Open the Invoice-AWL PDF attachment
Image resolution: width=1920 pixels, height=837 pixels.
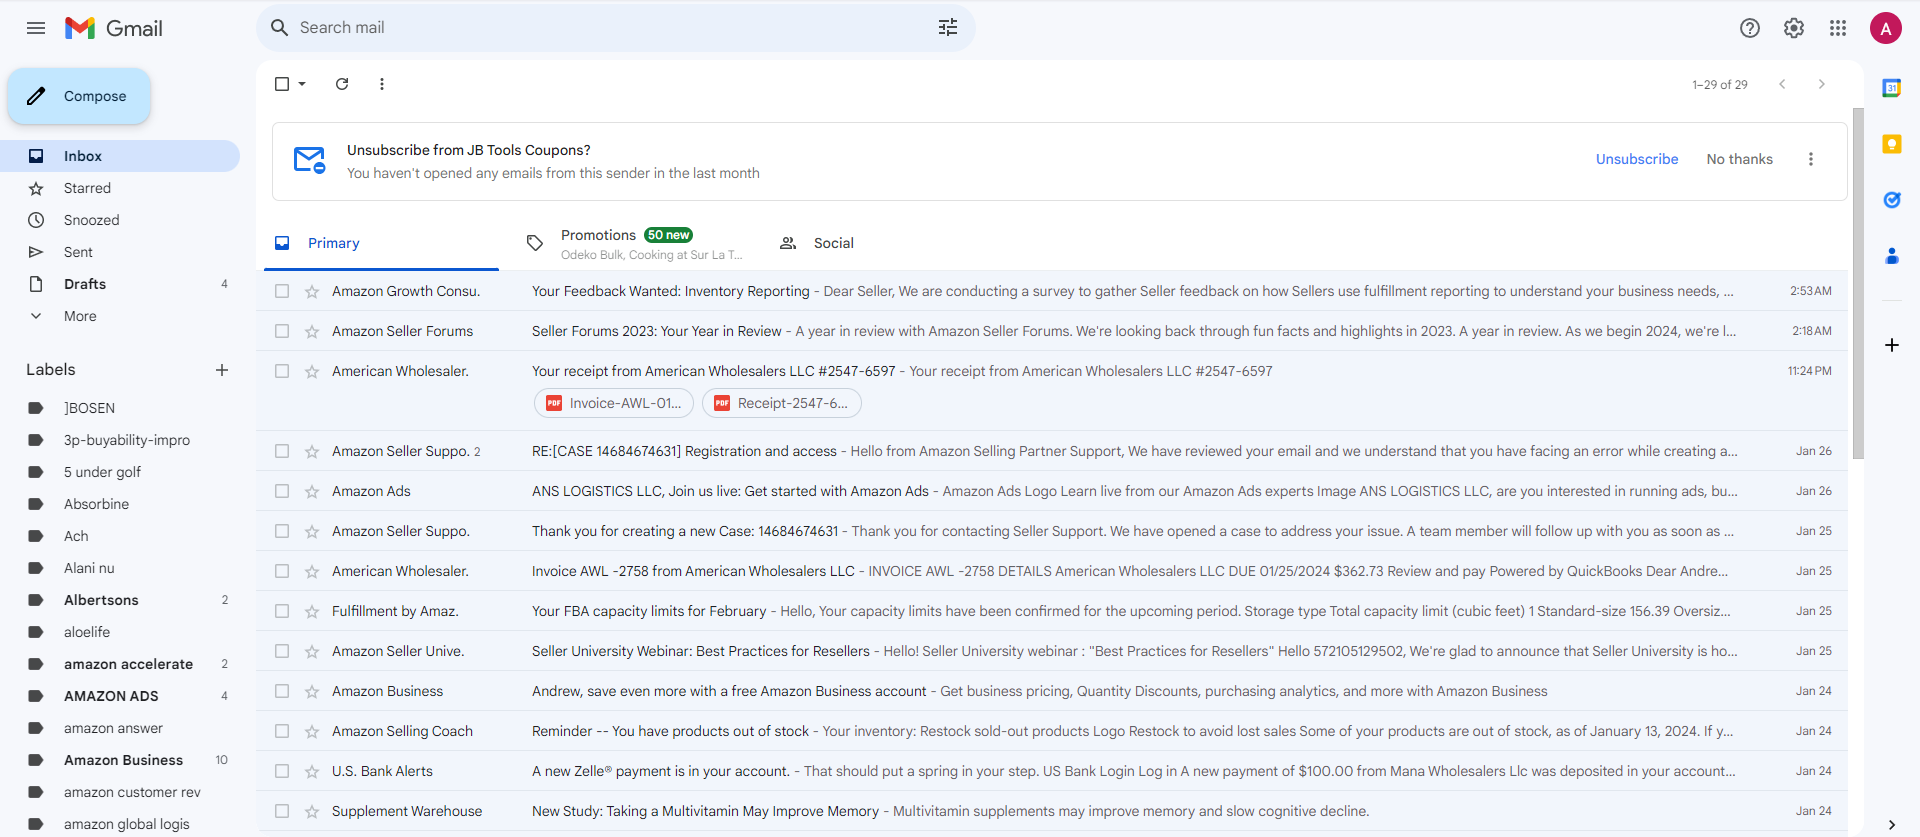[614, 403]
